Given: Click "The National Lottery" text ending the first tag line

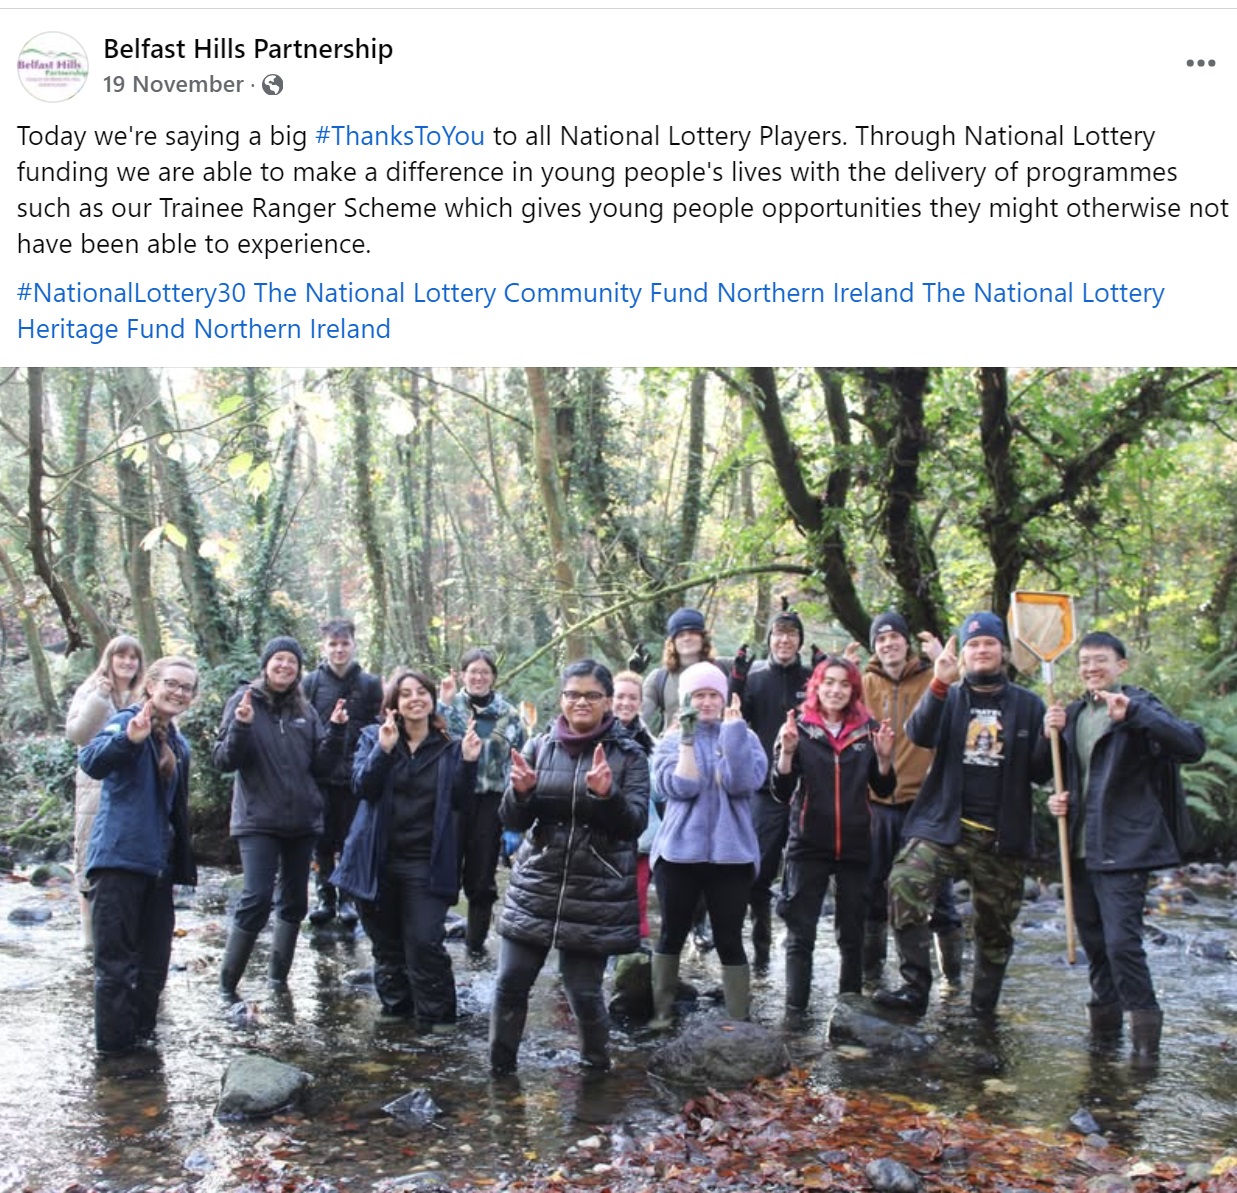Looking at the screenshot, I should coord(1044,293).
